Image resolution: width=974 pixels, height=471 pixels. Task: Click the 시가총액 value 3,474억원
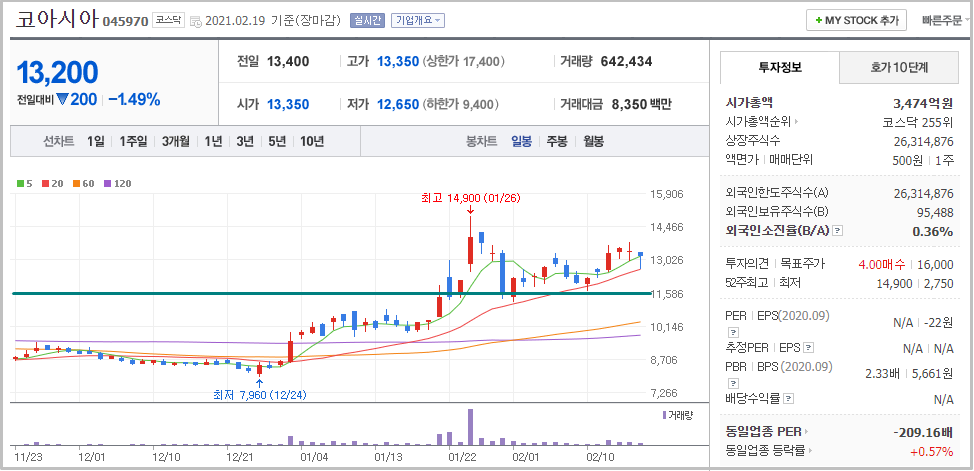922,103
